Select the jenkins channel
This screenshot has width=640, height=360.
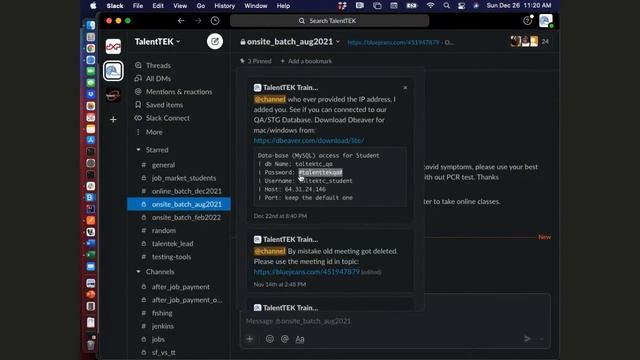tap(163, 326)
